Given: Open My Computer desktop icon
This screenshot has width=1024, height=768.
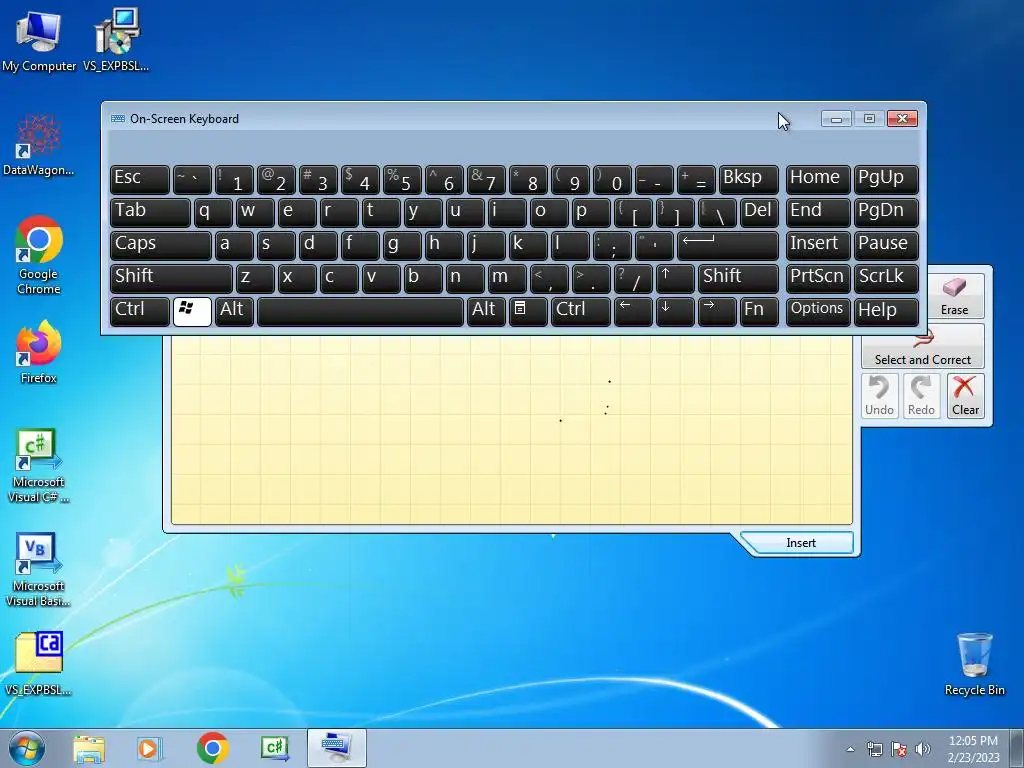Looking at the screenshot, I should click(x=39, y=39).
